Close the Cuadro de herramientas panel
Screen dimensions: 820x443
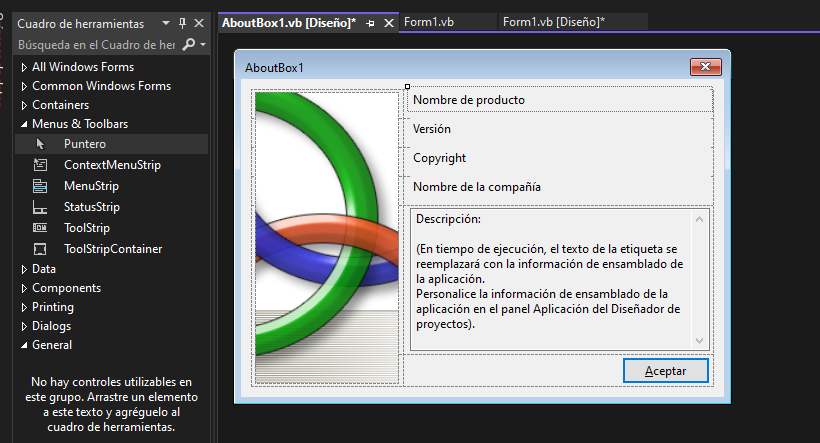[x=199, y=23]
